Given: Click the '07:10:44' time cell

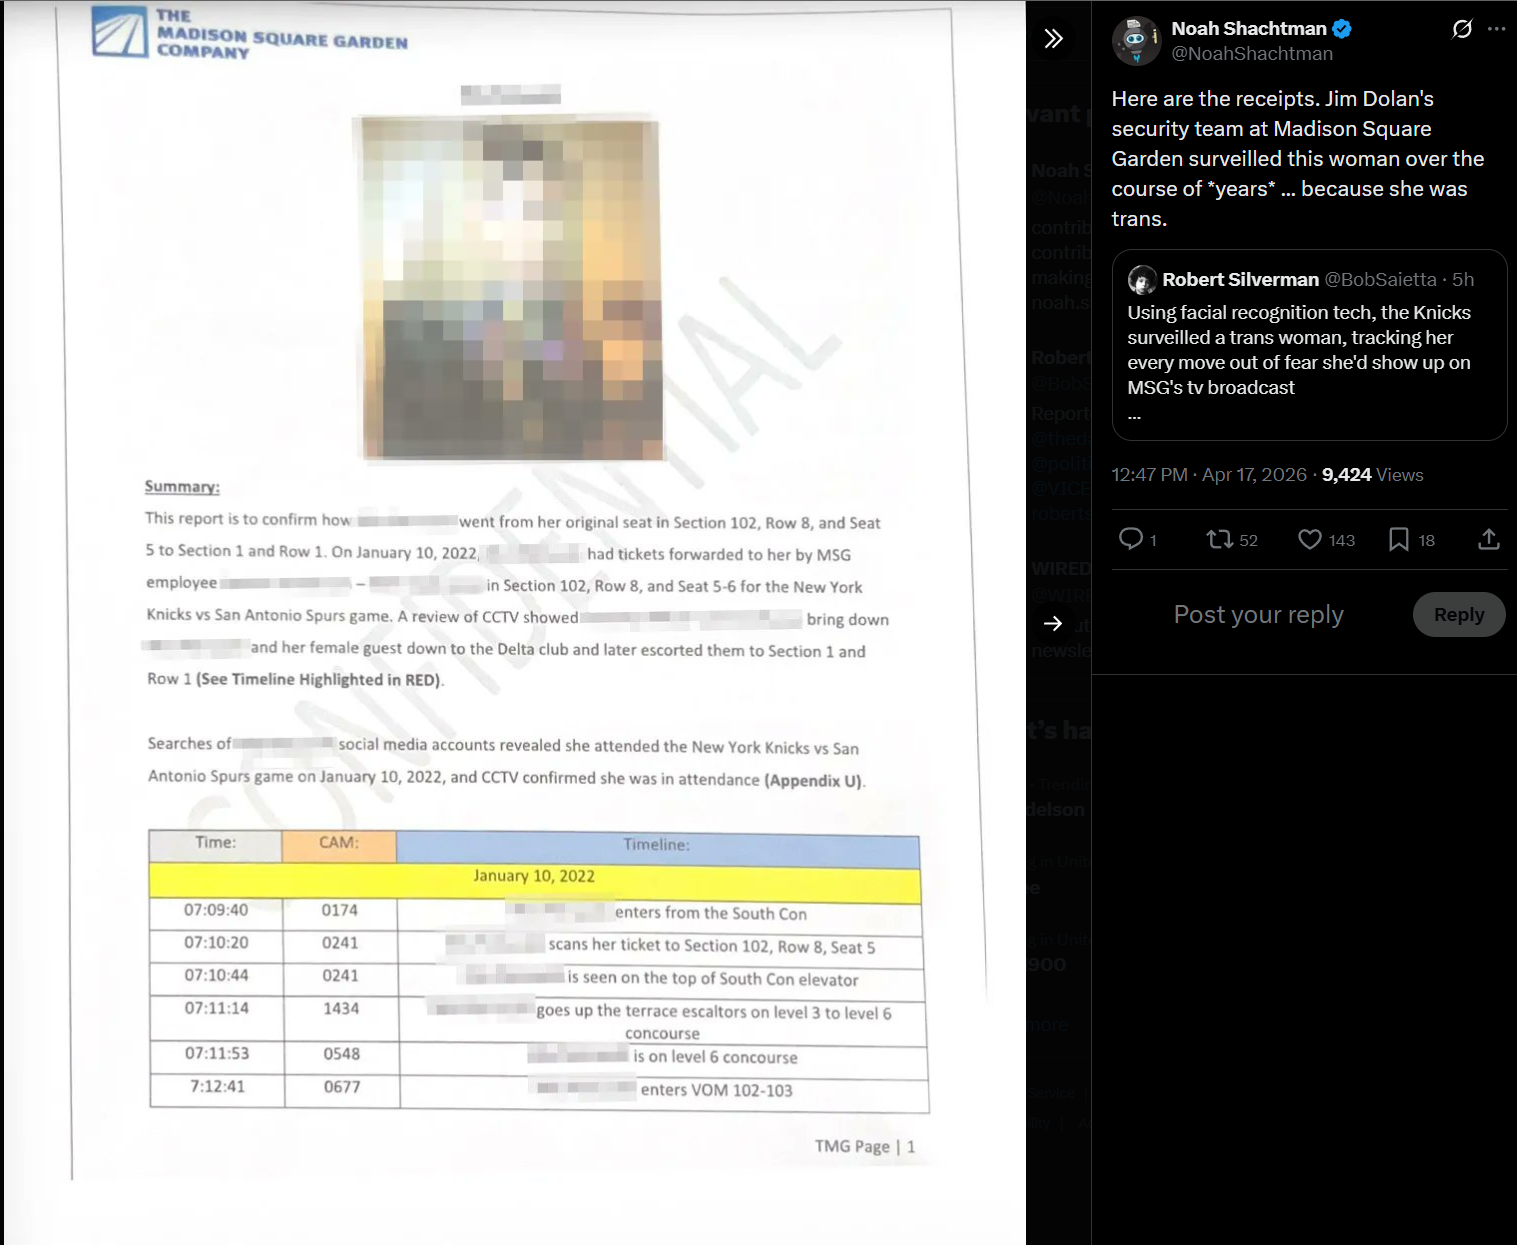Looking at the screenshot, I should (217, 976).
